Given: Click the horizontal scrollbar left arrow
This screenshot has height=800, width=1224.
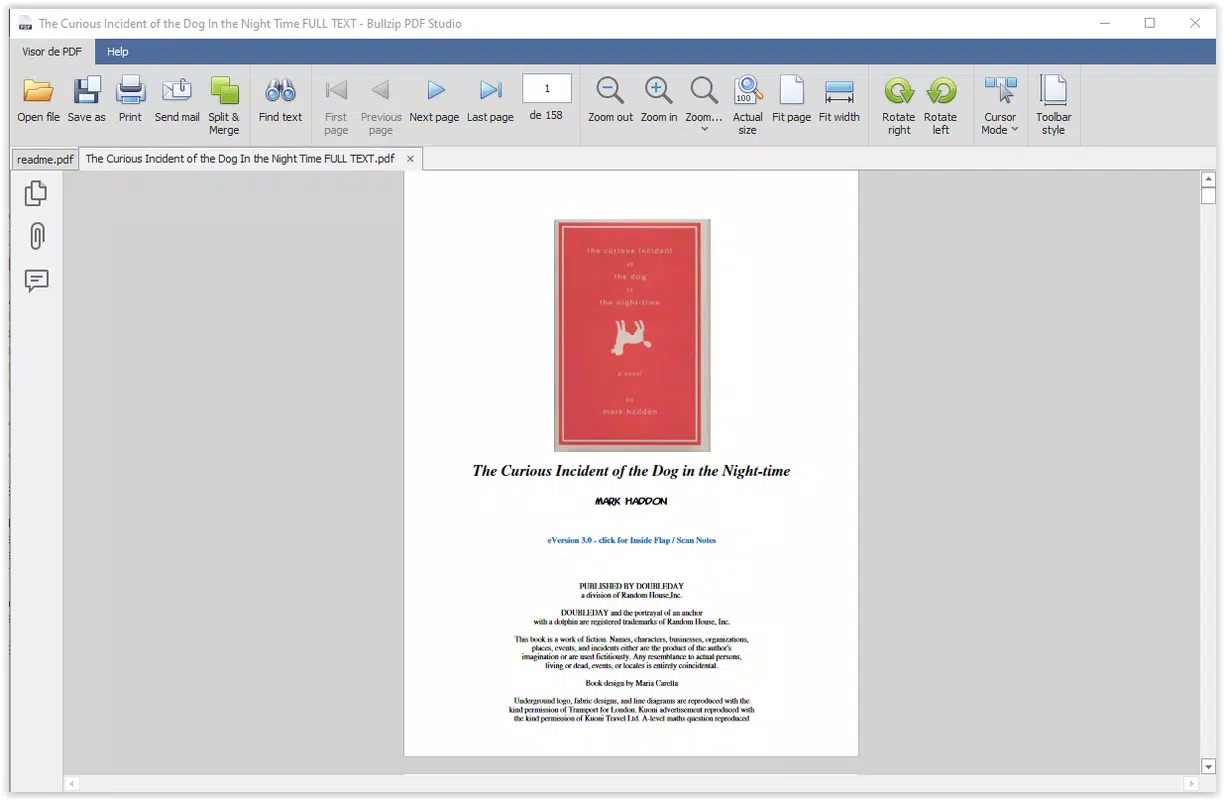Looking at the screenshot, I should (71, 784).
